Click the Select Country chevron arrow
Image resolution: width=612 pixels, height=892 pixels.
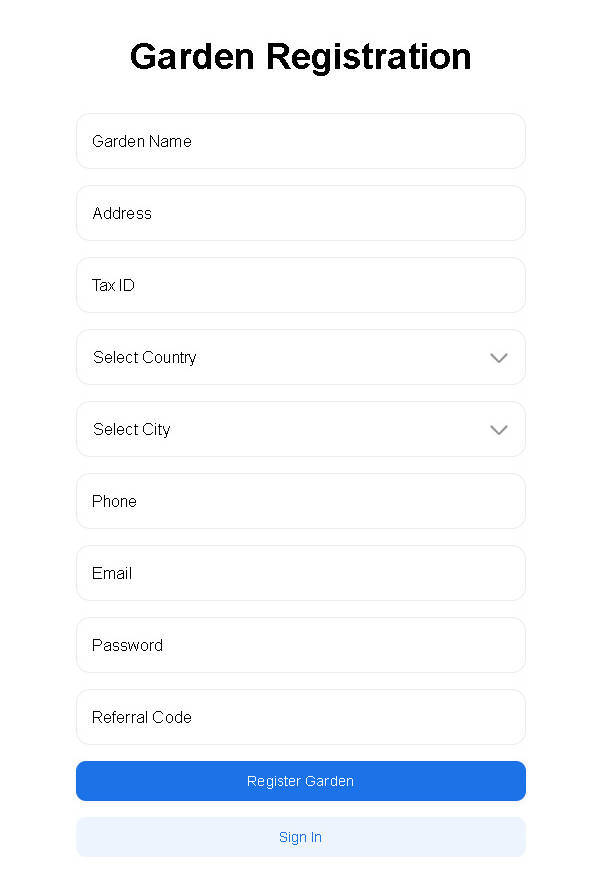click(x=498, y=358)
